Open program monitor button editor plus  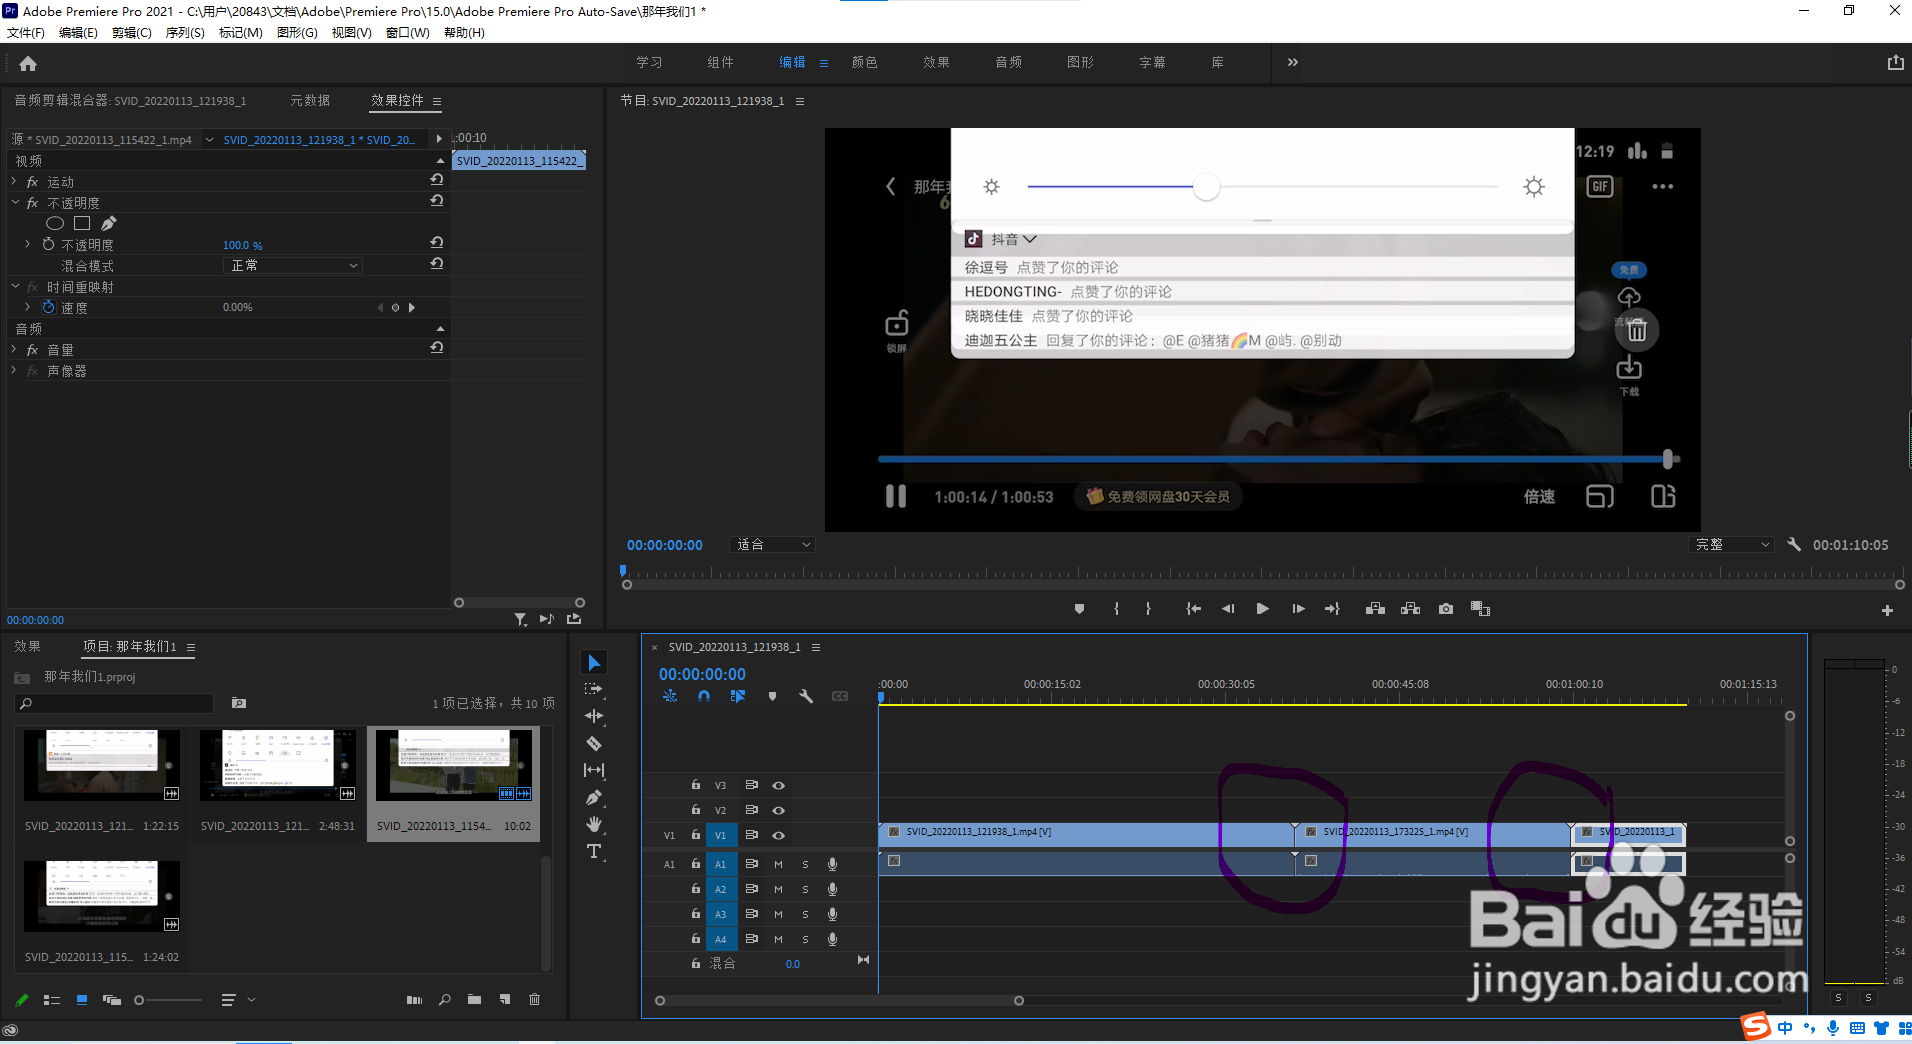[x=1887, y=610]
